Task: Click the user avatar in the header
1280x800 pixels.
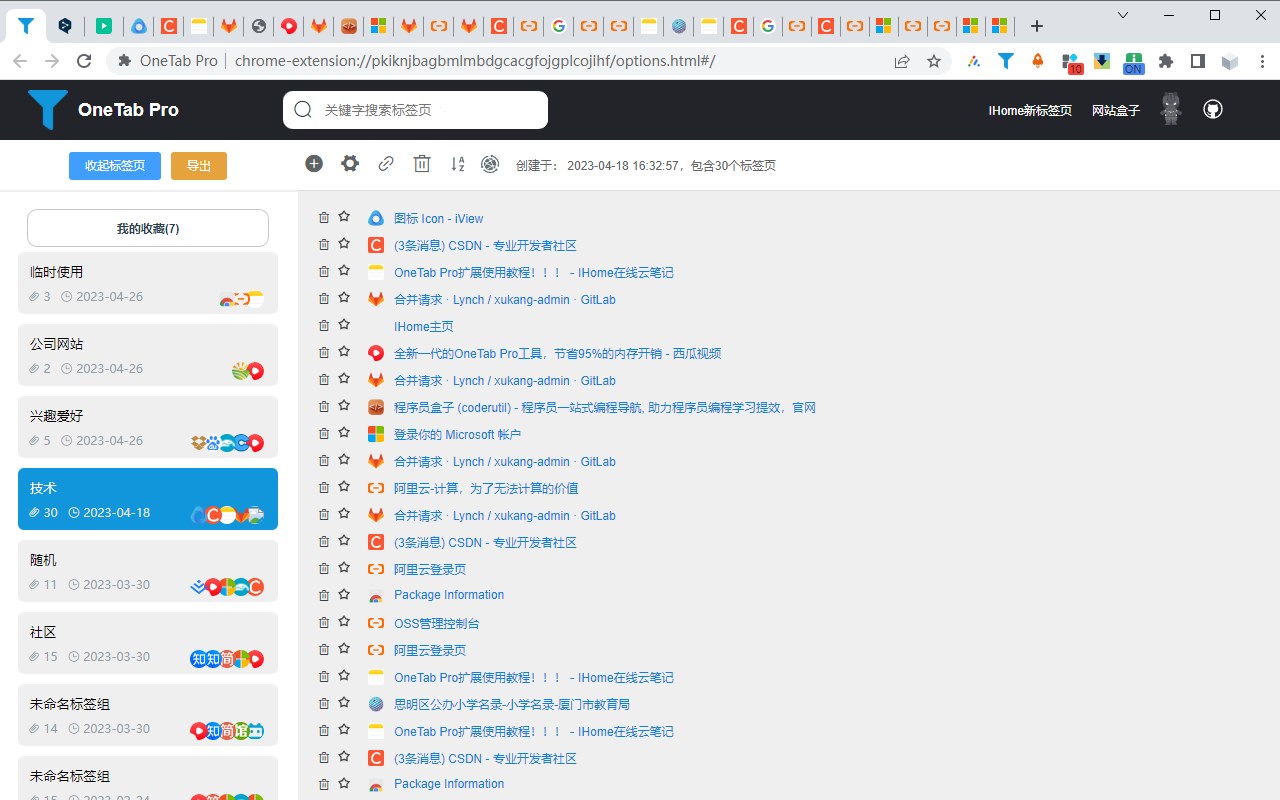Action: 1171,109
